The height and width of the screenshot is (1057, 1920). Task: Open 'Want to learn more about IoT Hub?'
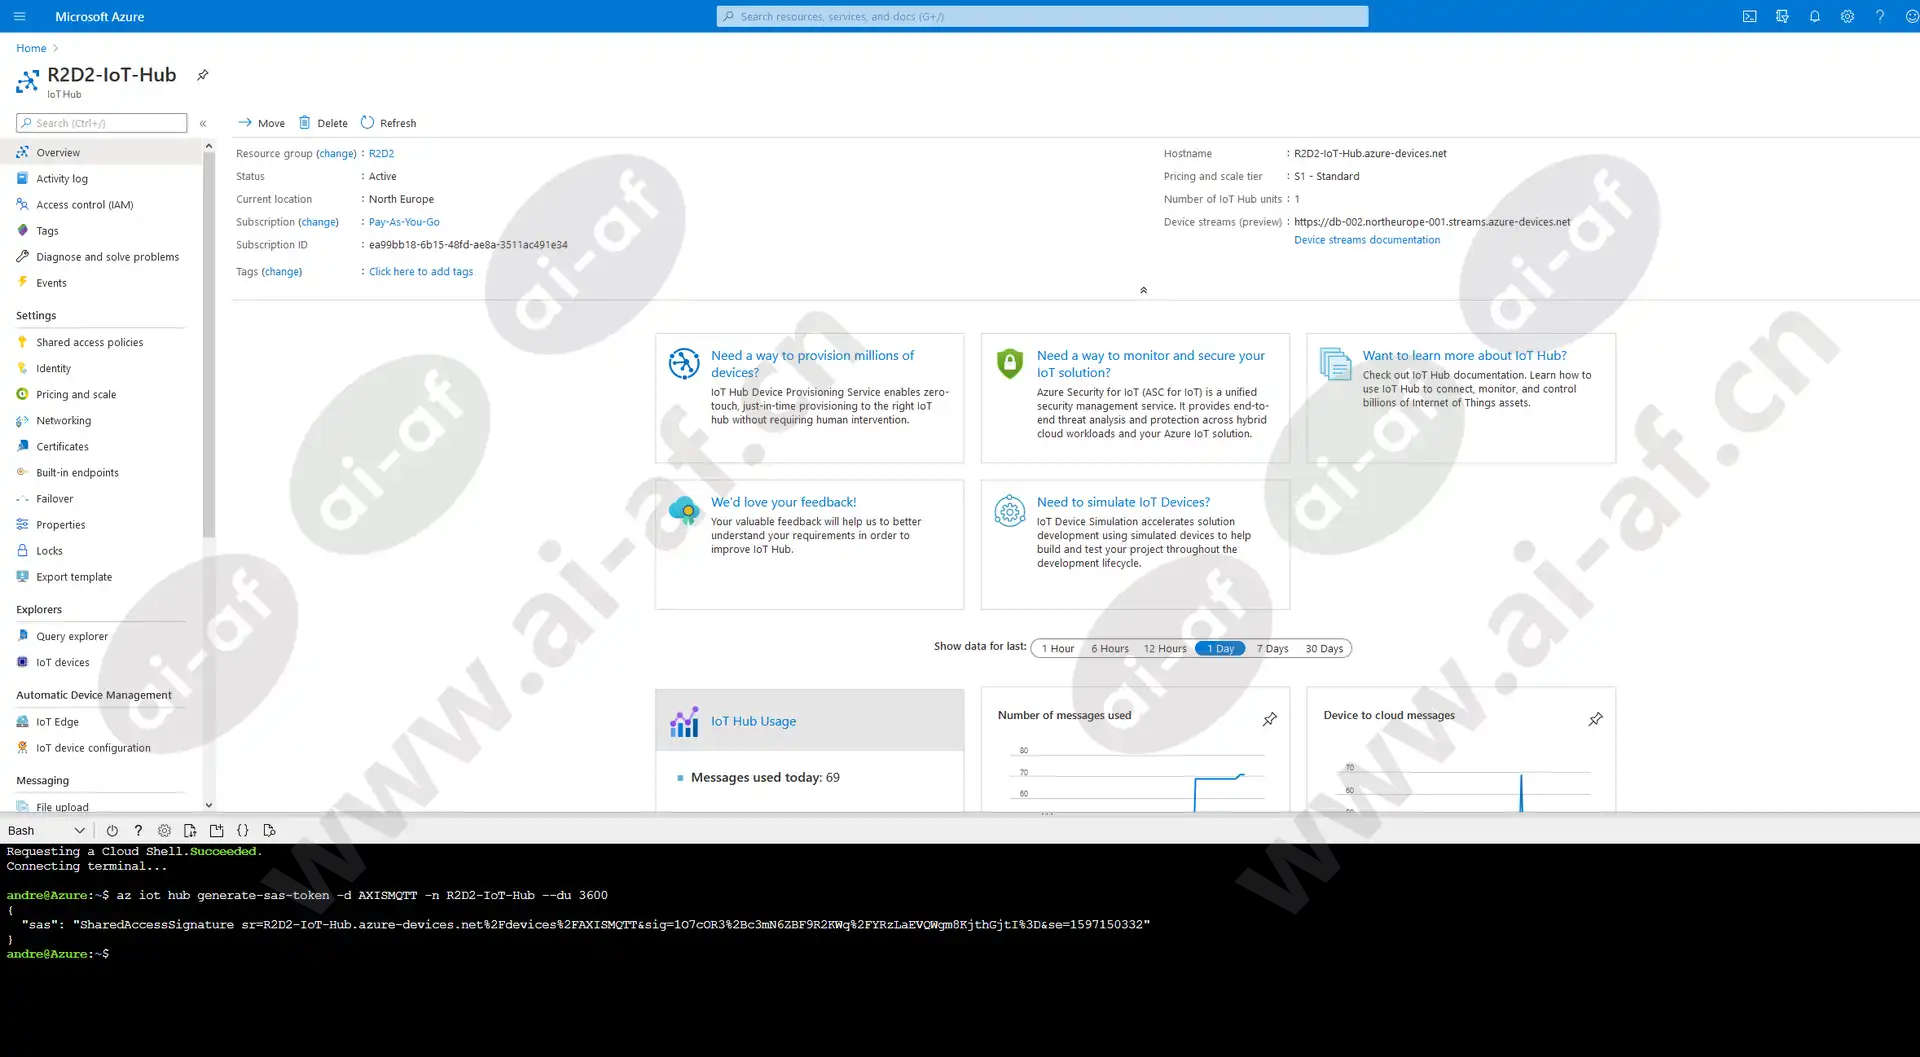tap(1461, 398)
